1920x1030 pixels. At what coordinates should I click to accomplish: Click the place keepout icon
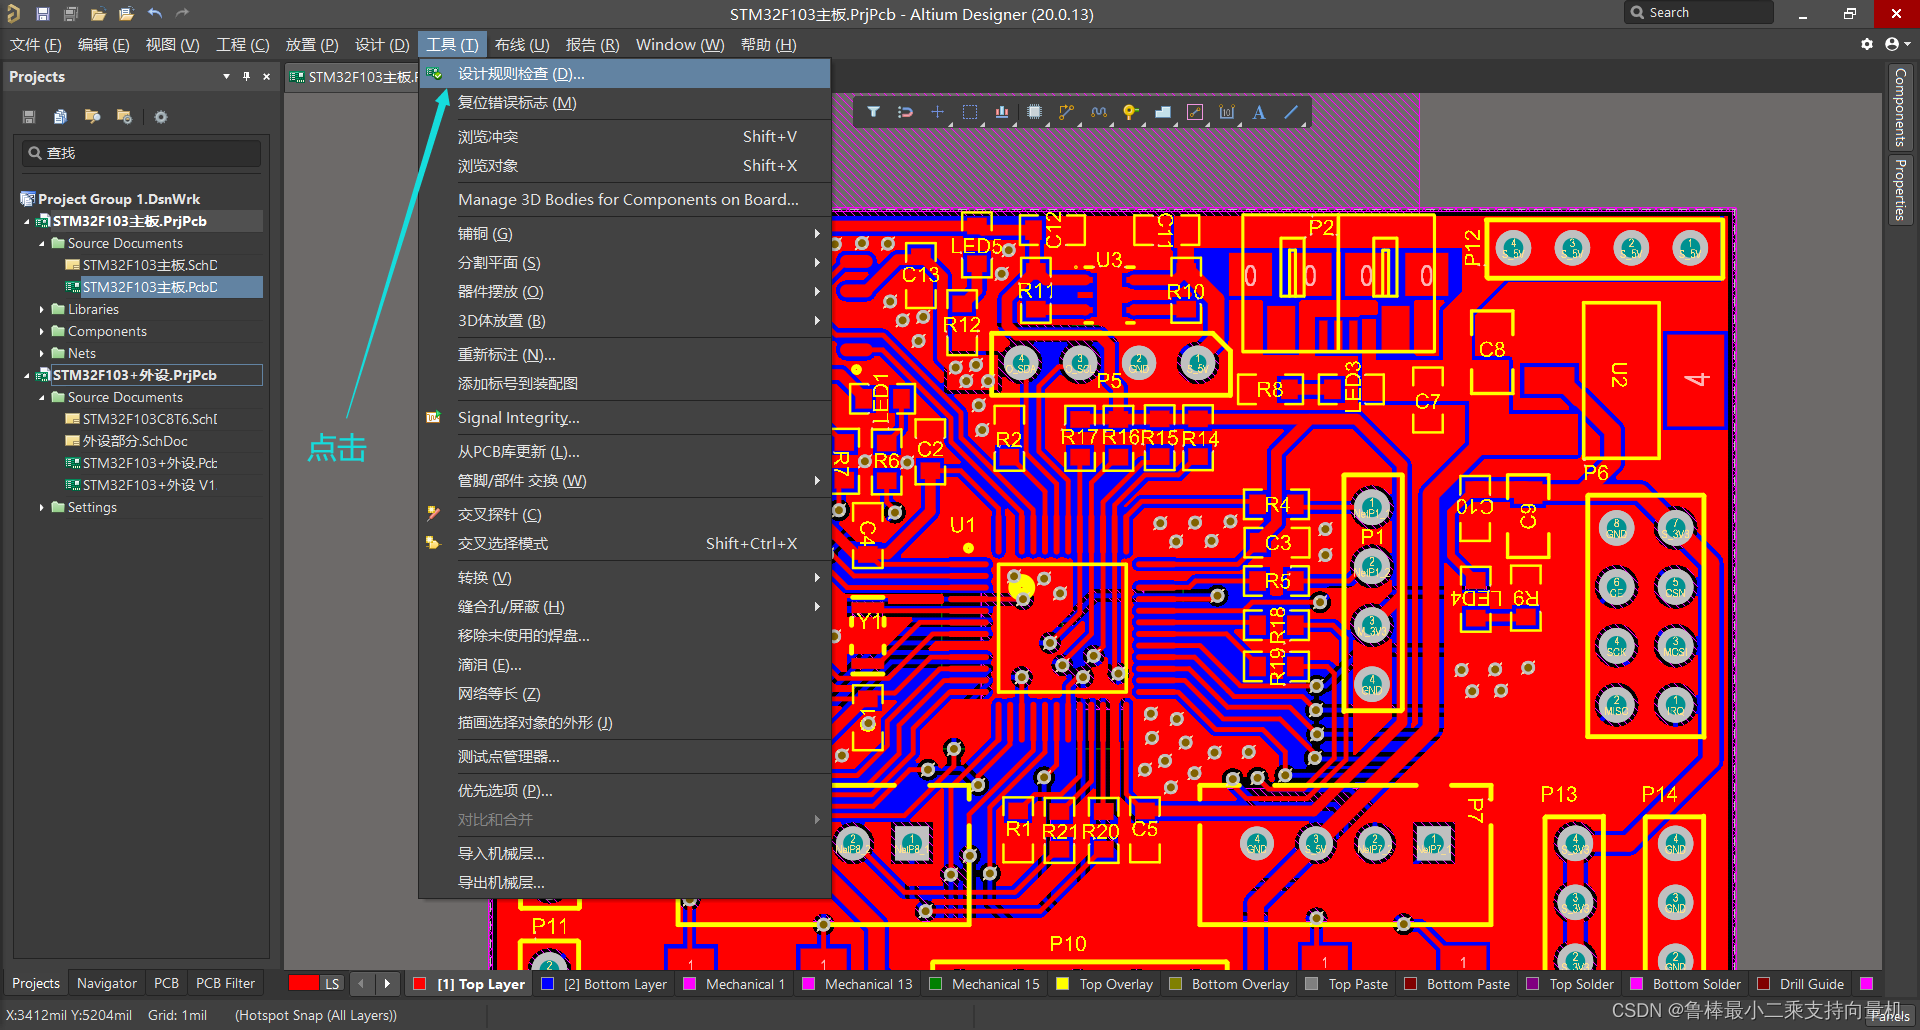1195,112
